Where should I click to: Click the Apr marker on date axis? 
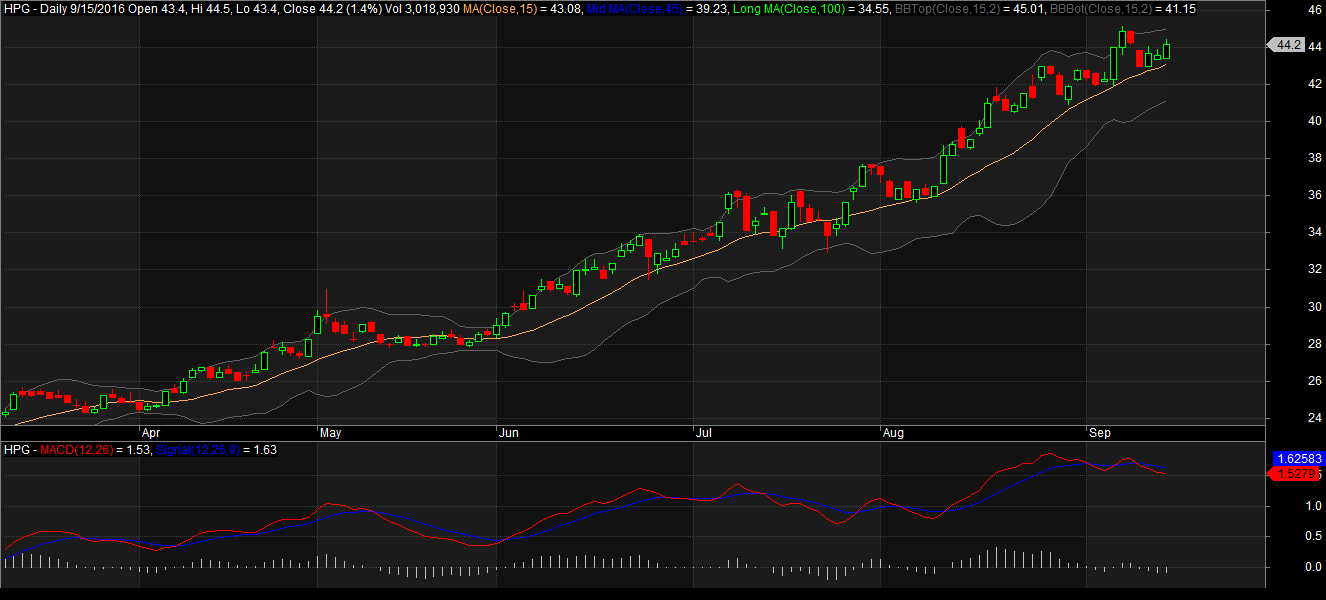coord(151,433)
